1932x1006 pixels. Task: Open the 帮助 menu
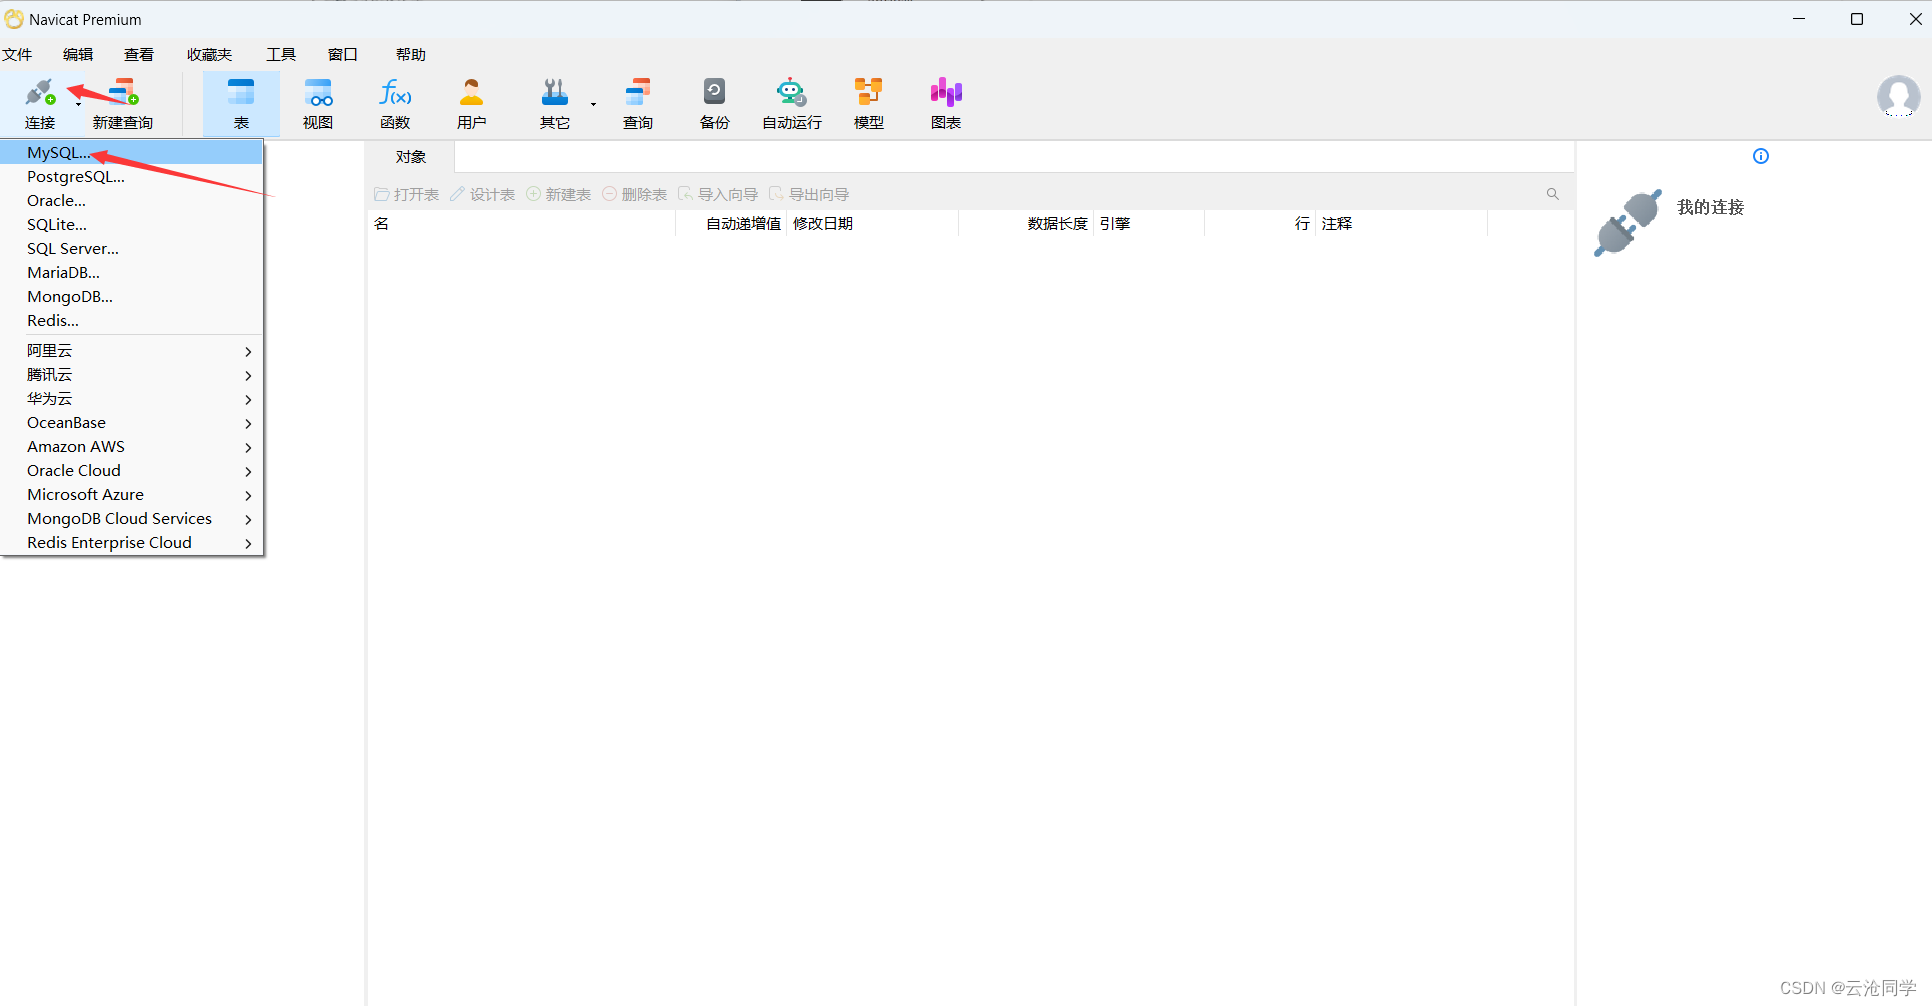point(411,55)
